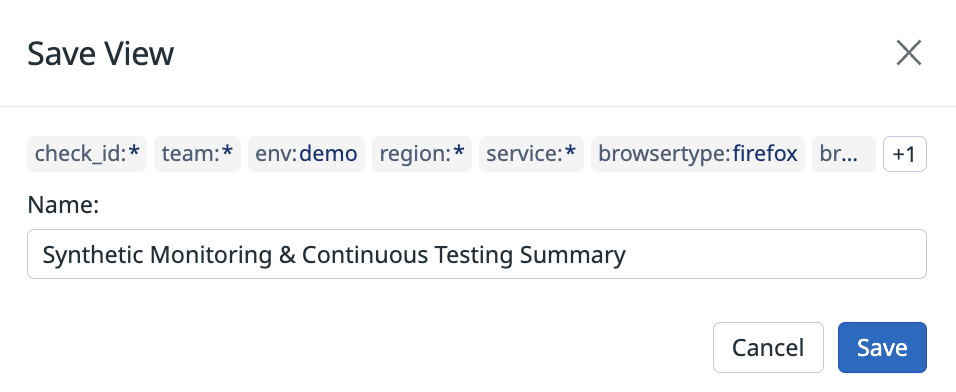Select the region:* filter tag

pos(422,154)
